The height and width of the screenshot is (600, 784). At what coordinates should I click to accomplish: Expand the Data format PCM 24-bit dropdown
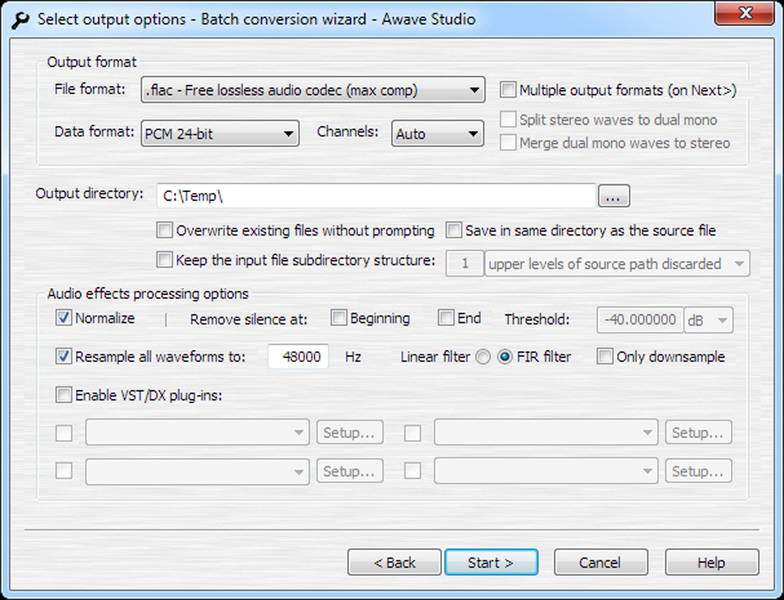coord(220,134)
